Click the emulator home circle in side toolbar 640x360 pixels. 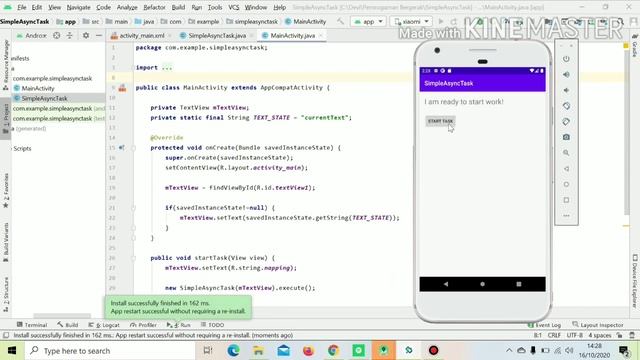(x=566, y=184)
